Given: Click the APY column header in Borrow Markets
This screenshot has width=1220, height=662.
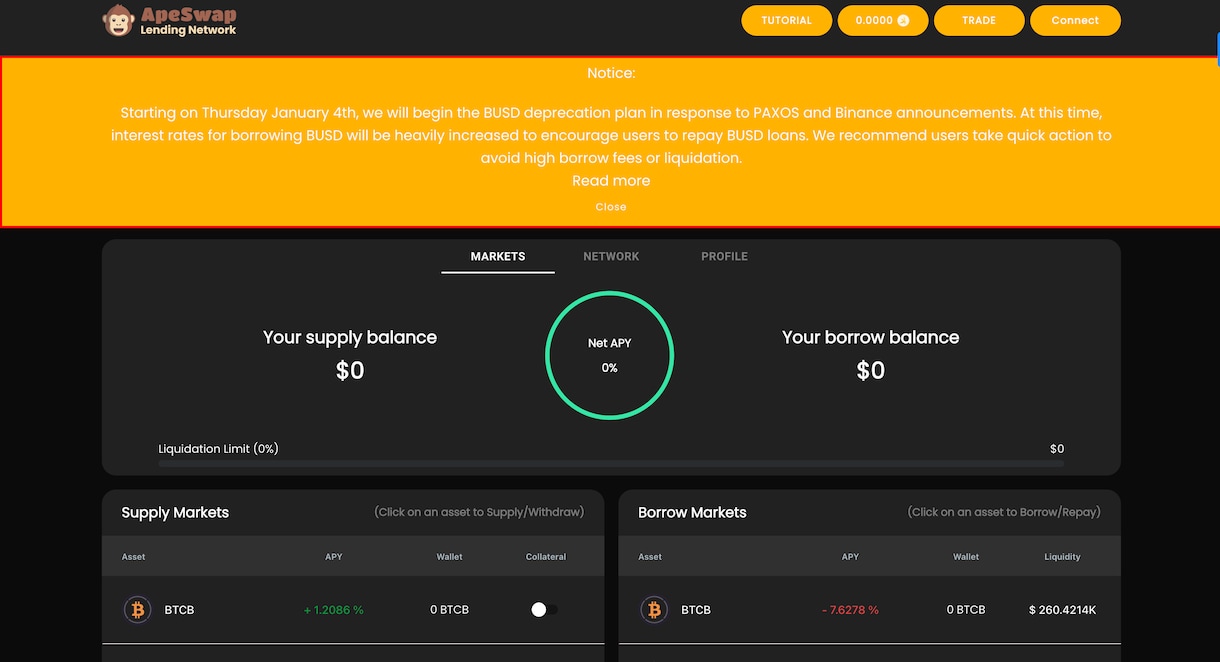Looking at the screenshot, I should click(850, 557).
